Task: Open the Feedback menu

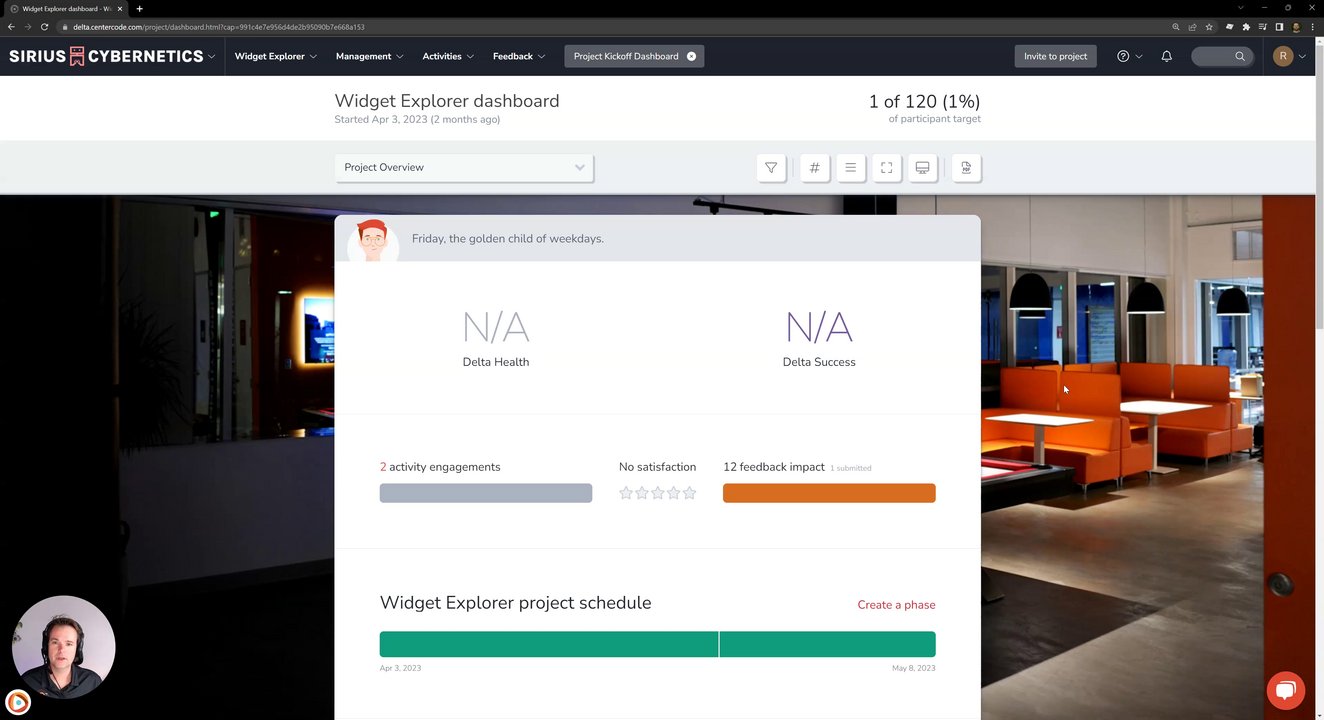Action: coord(519,56)
